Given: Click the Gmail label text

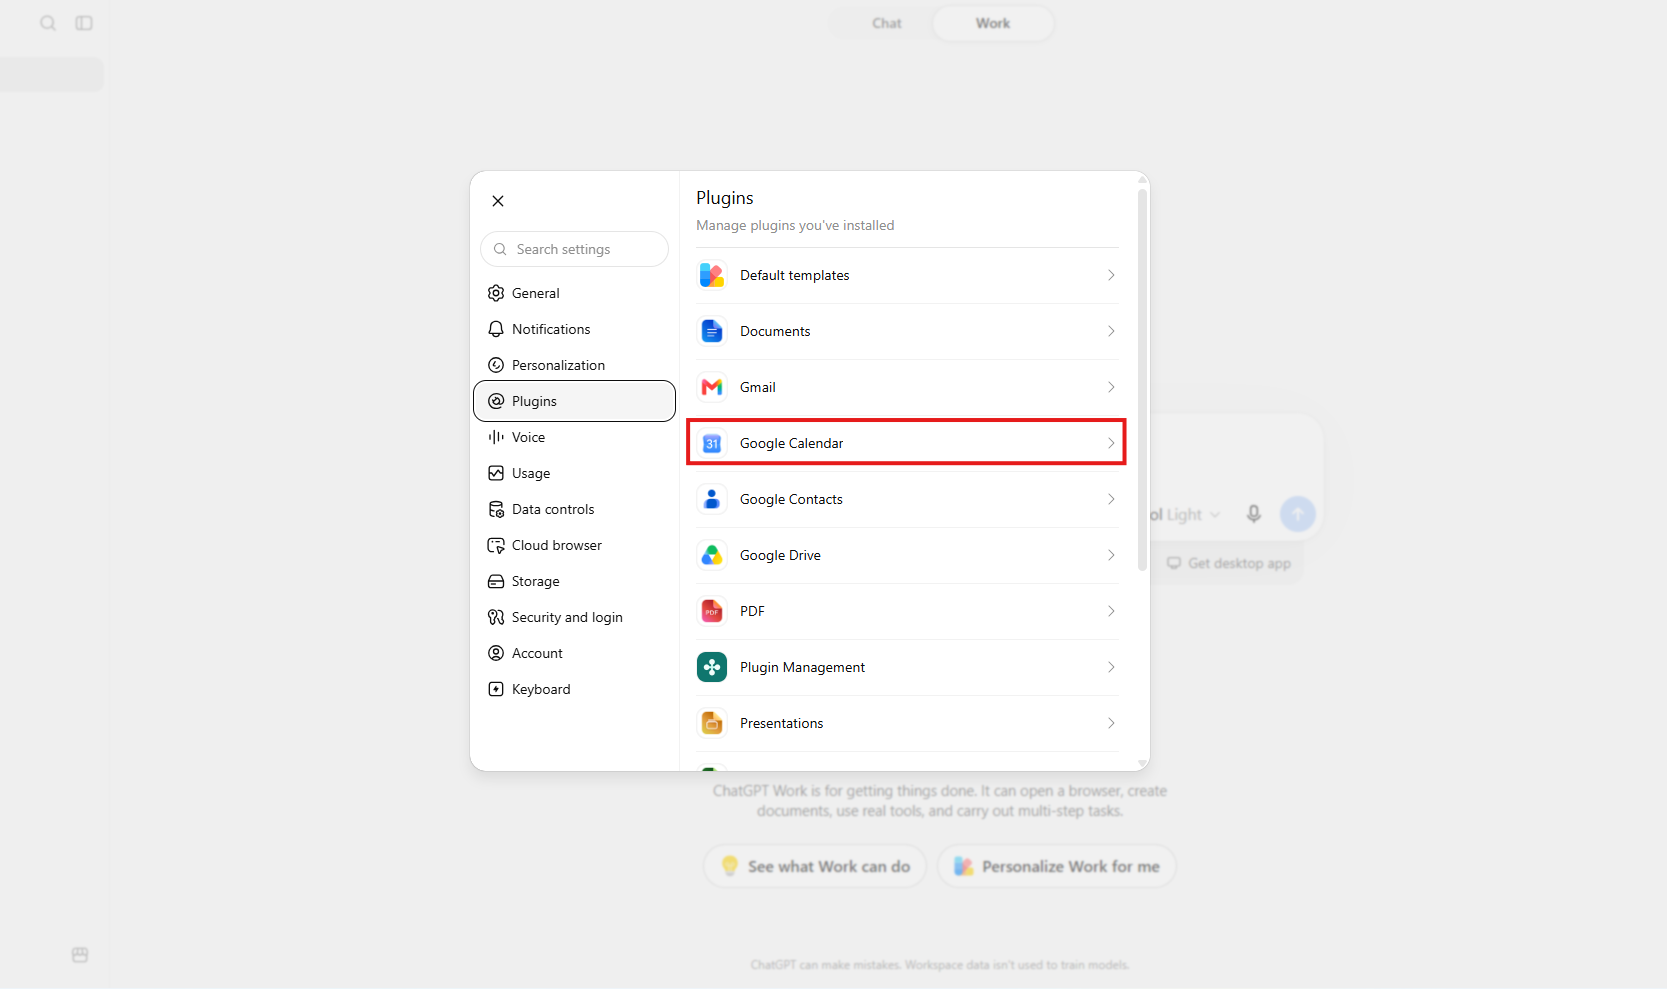Looking at the screenshot, I should [758, 387].
